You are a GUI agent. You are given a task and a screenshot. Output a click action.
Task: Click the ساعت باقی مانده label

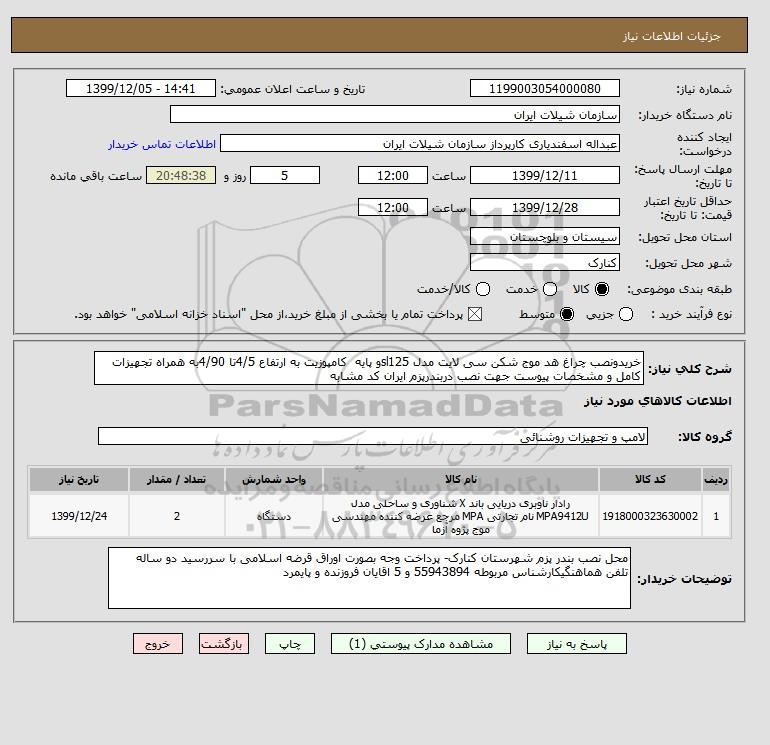coord(96,176)
